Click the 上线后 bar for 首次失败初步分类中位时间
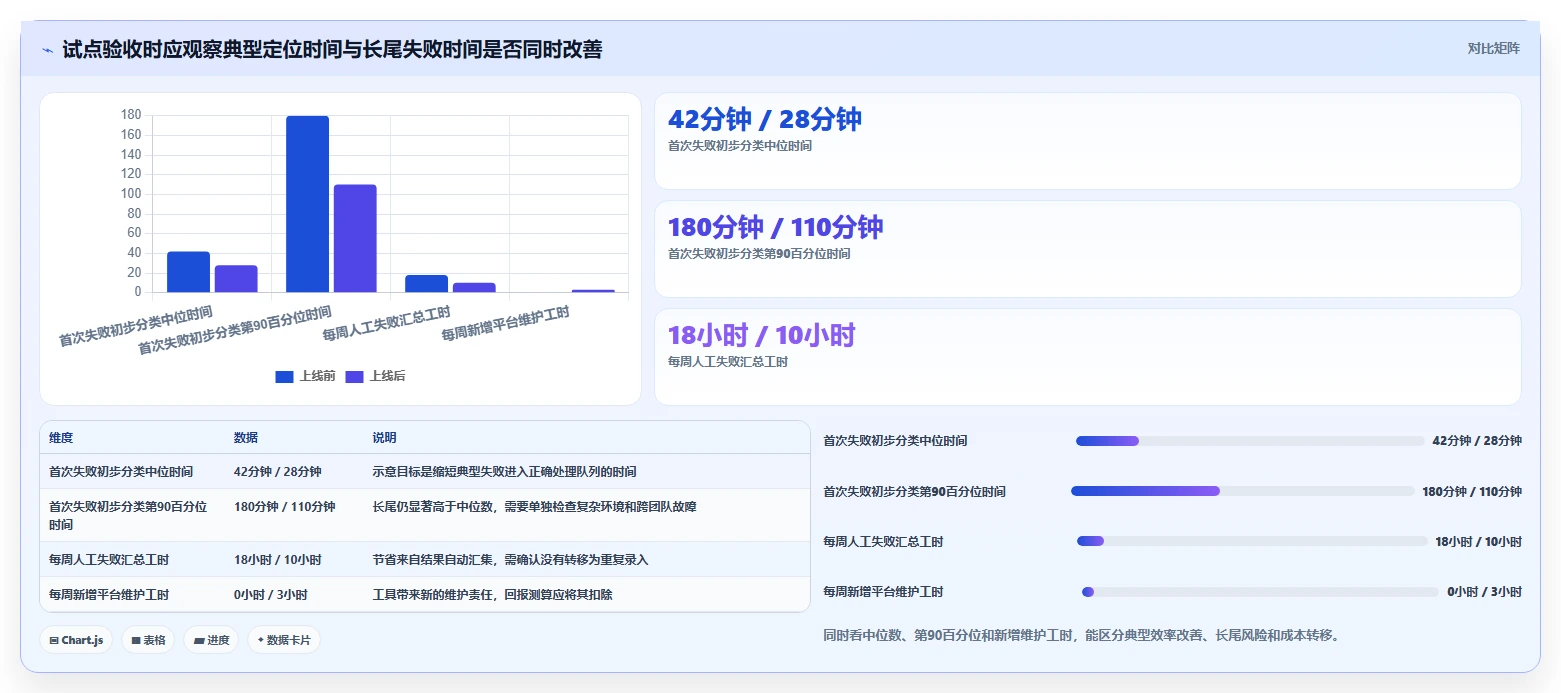 coord(236,279)
